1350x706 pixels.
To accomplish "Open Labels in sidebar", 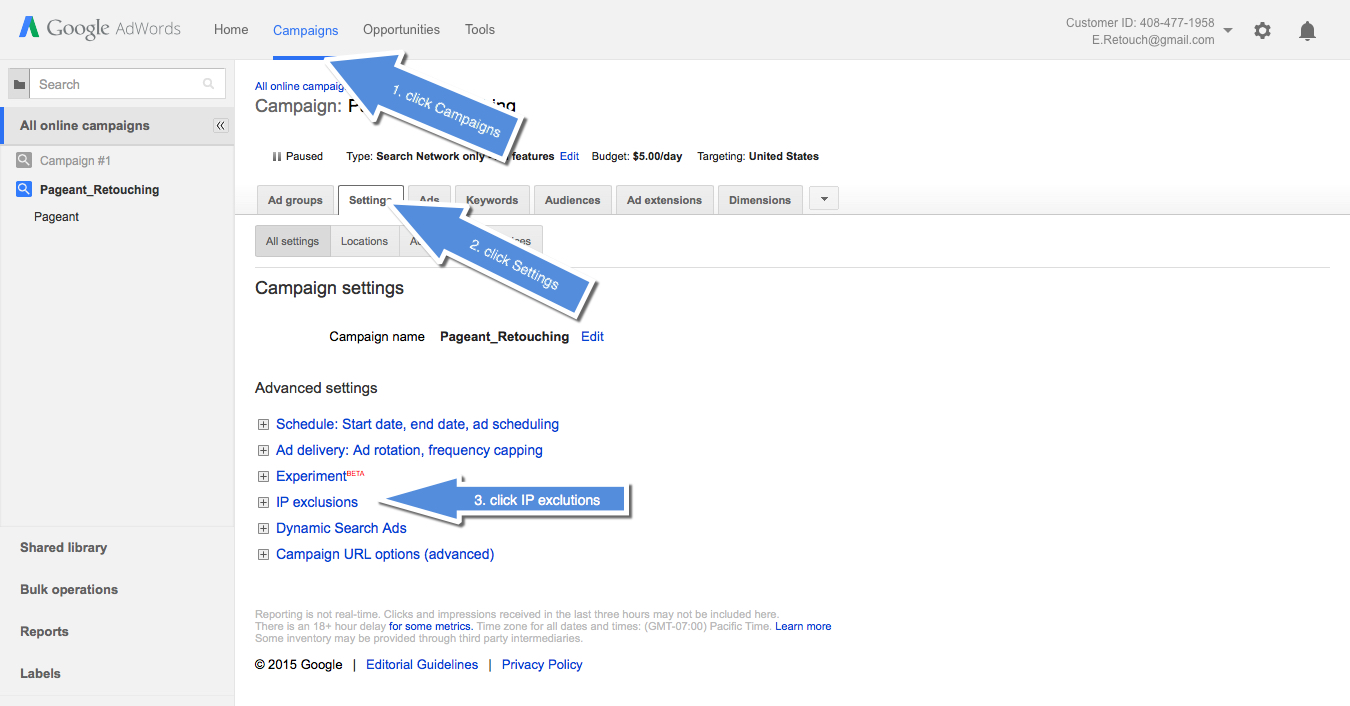I will [x=40, y=674].
